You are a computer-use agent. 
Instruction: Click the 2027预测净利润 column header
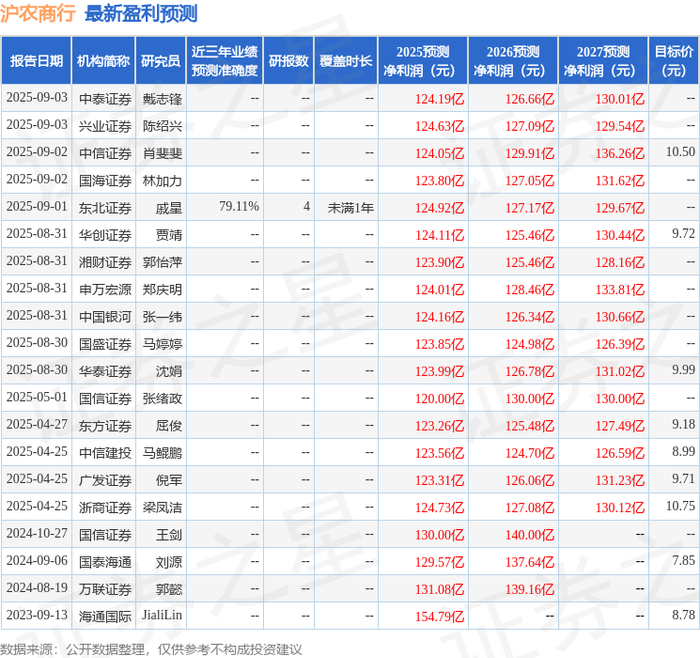(x=603, y=61)
